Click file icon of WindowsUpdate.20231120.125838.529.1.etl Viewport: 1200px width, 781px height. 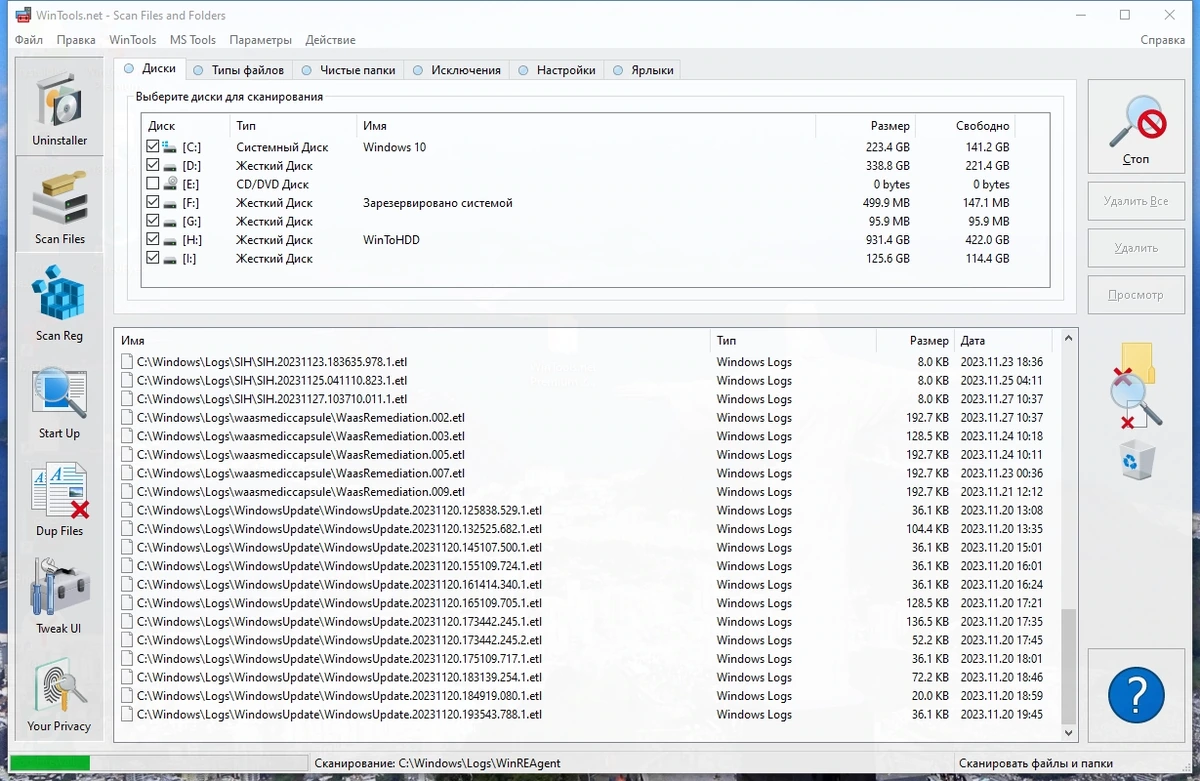pos(127,510)
